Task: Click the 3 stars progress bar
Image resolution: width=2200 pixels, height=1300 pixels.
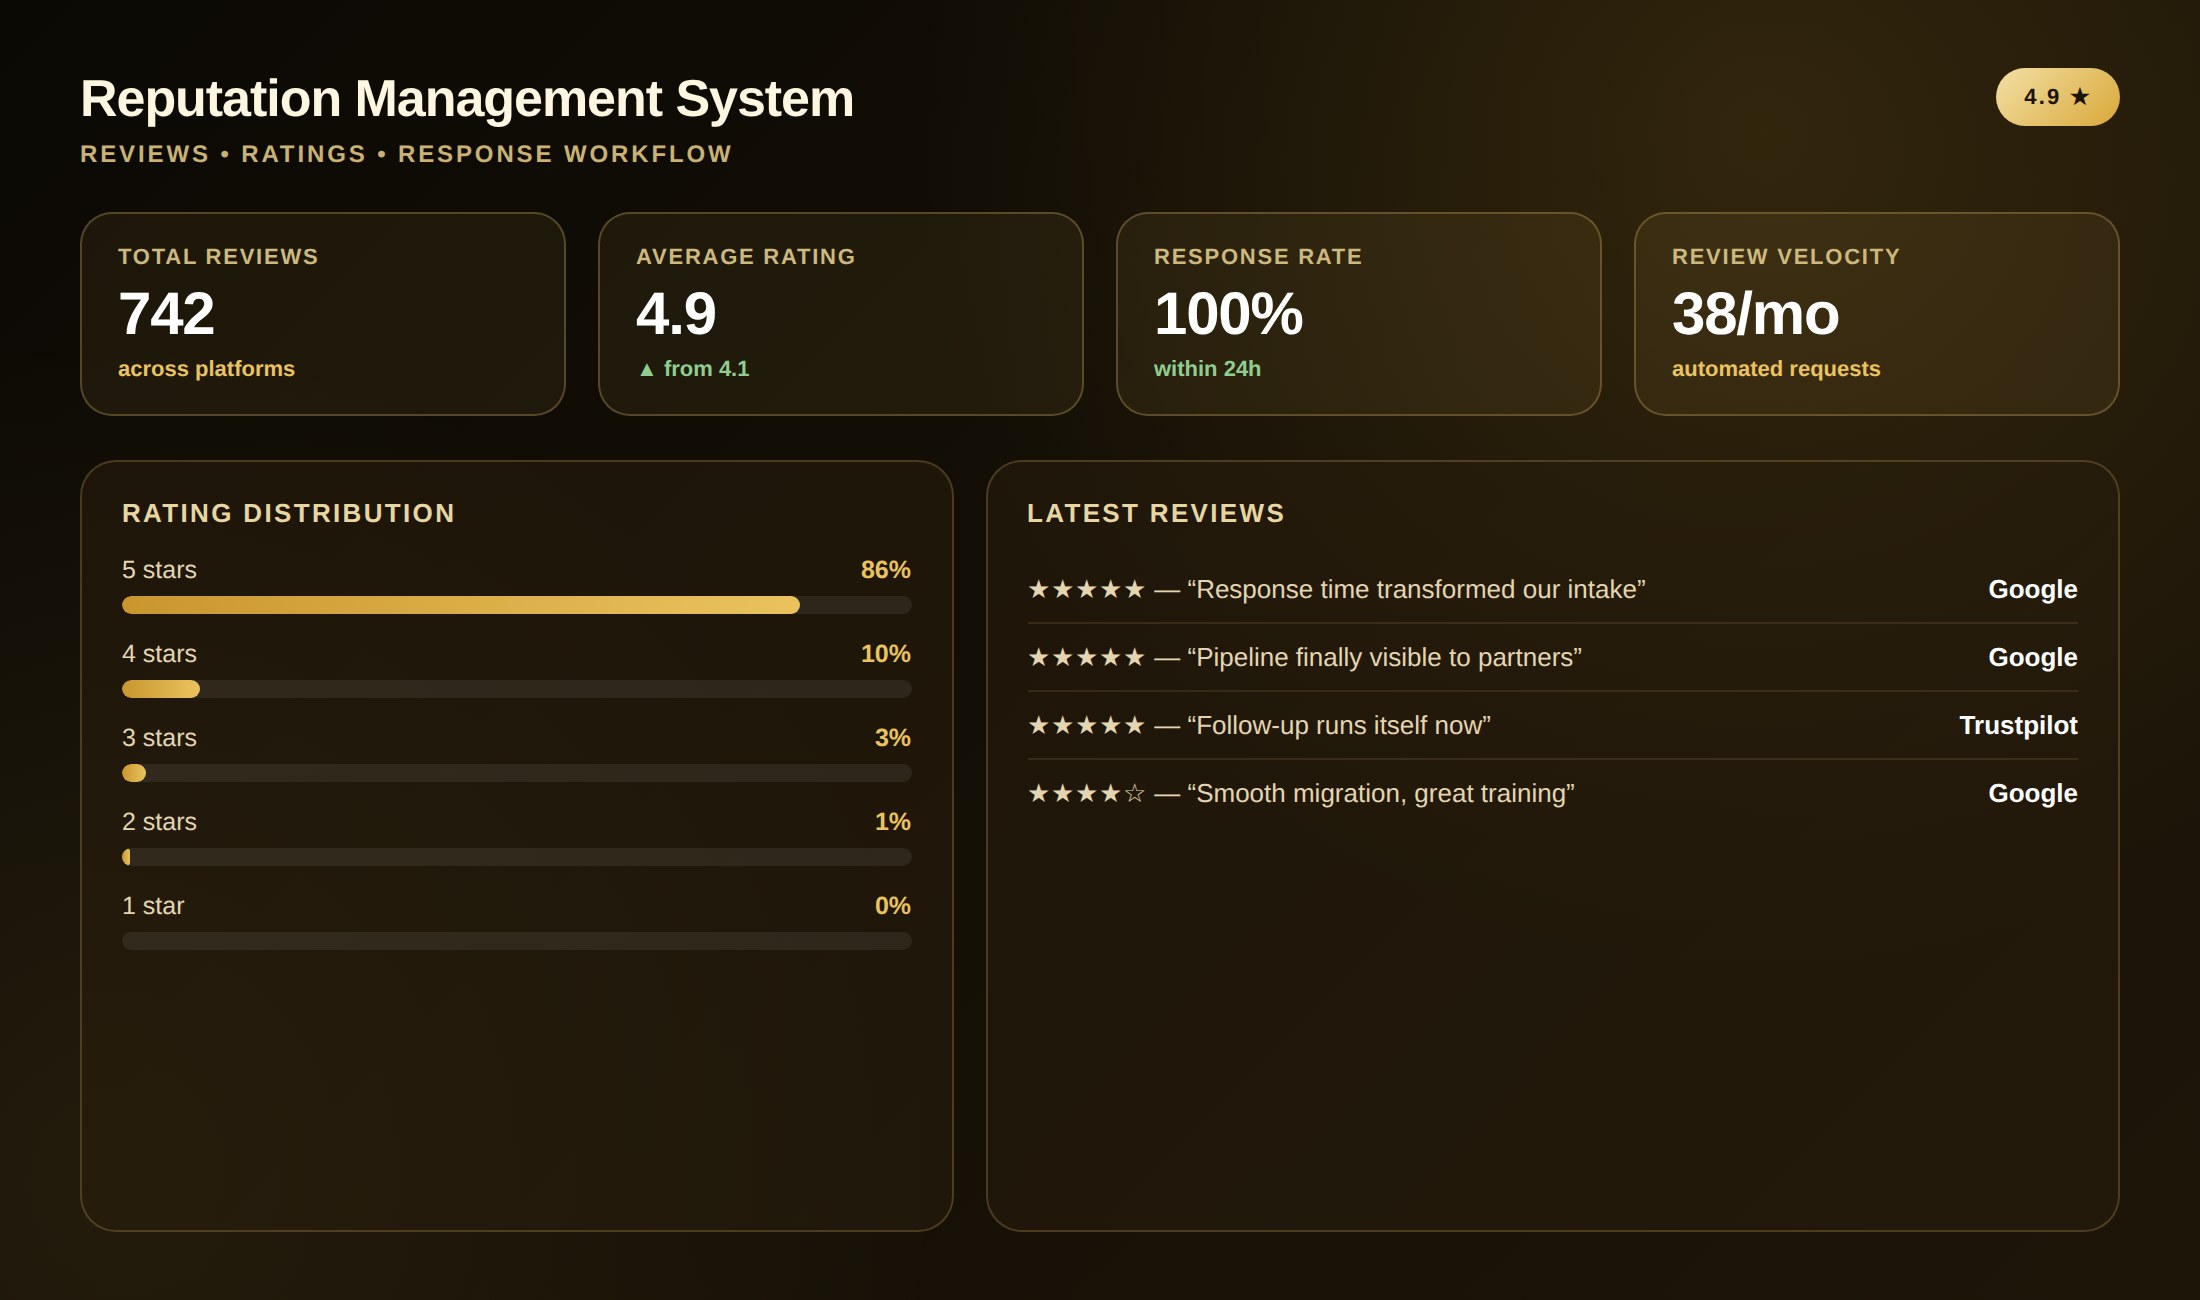Action: tap(517, 773)
